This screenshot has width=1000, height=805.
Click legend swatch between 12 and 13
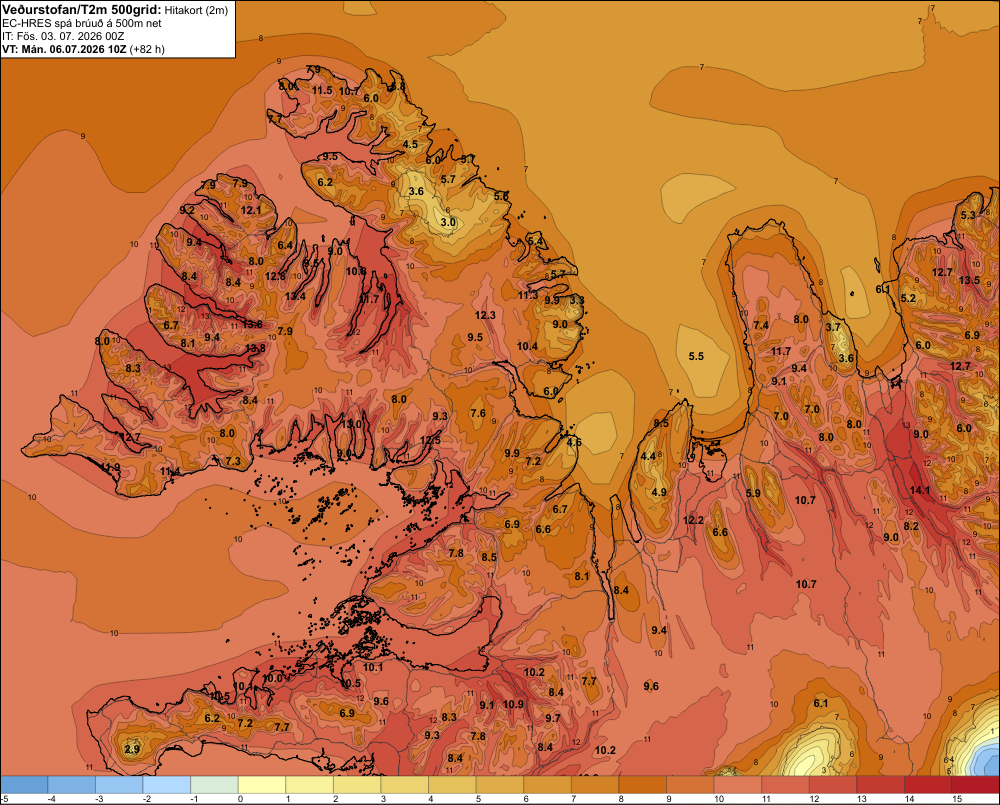pos(832,785)
